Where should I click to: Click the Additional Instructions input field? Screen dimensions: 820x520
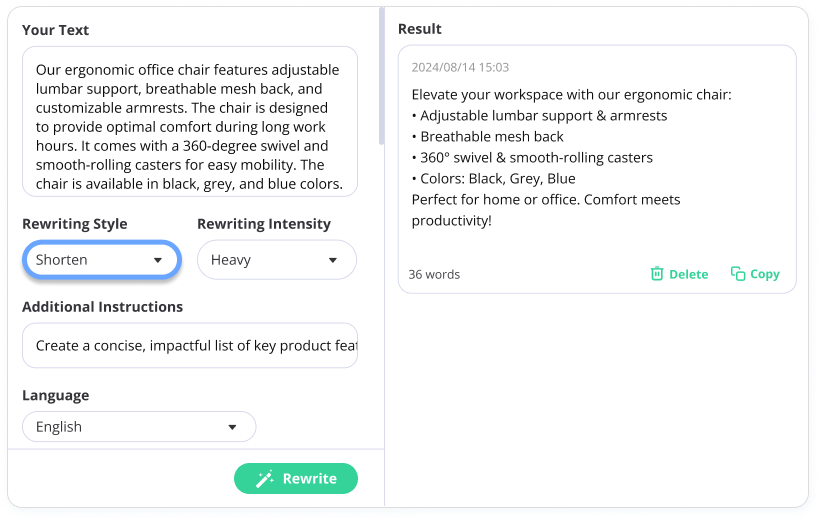pos(190,345)
